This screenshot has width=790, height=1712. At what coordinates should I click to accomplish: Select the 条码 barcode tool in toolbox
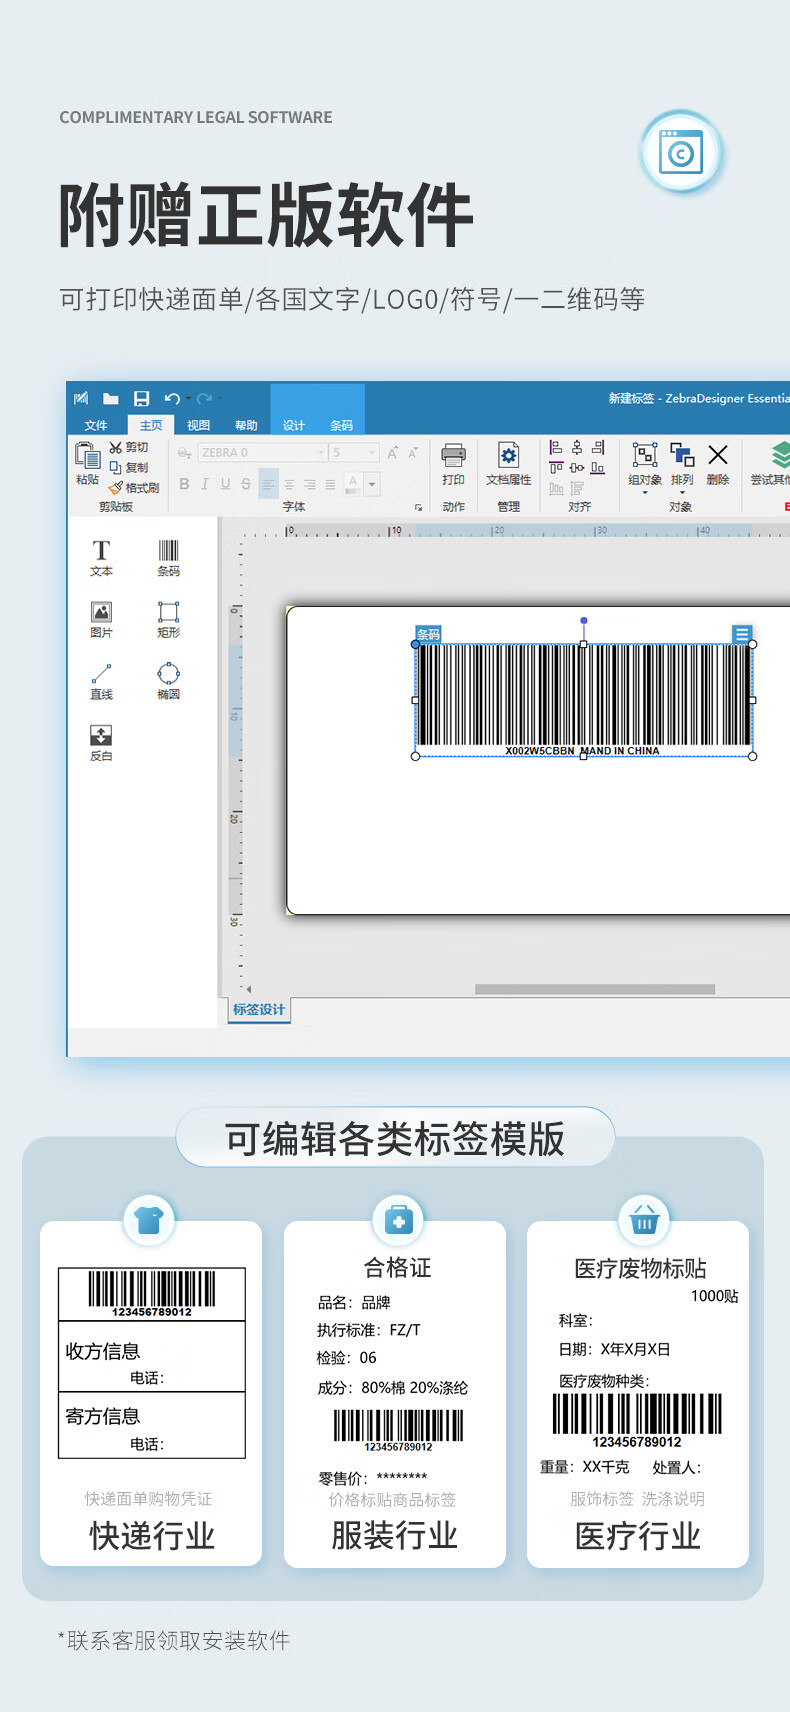tap(168, 557)
